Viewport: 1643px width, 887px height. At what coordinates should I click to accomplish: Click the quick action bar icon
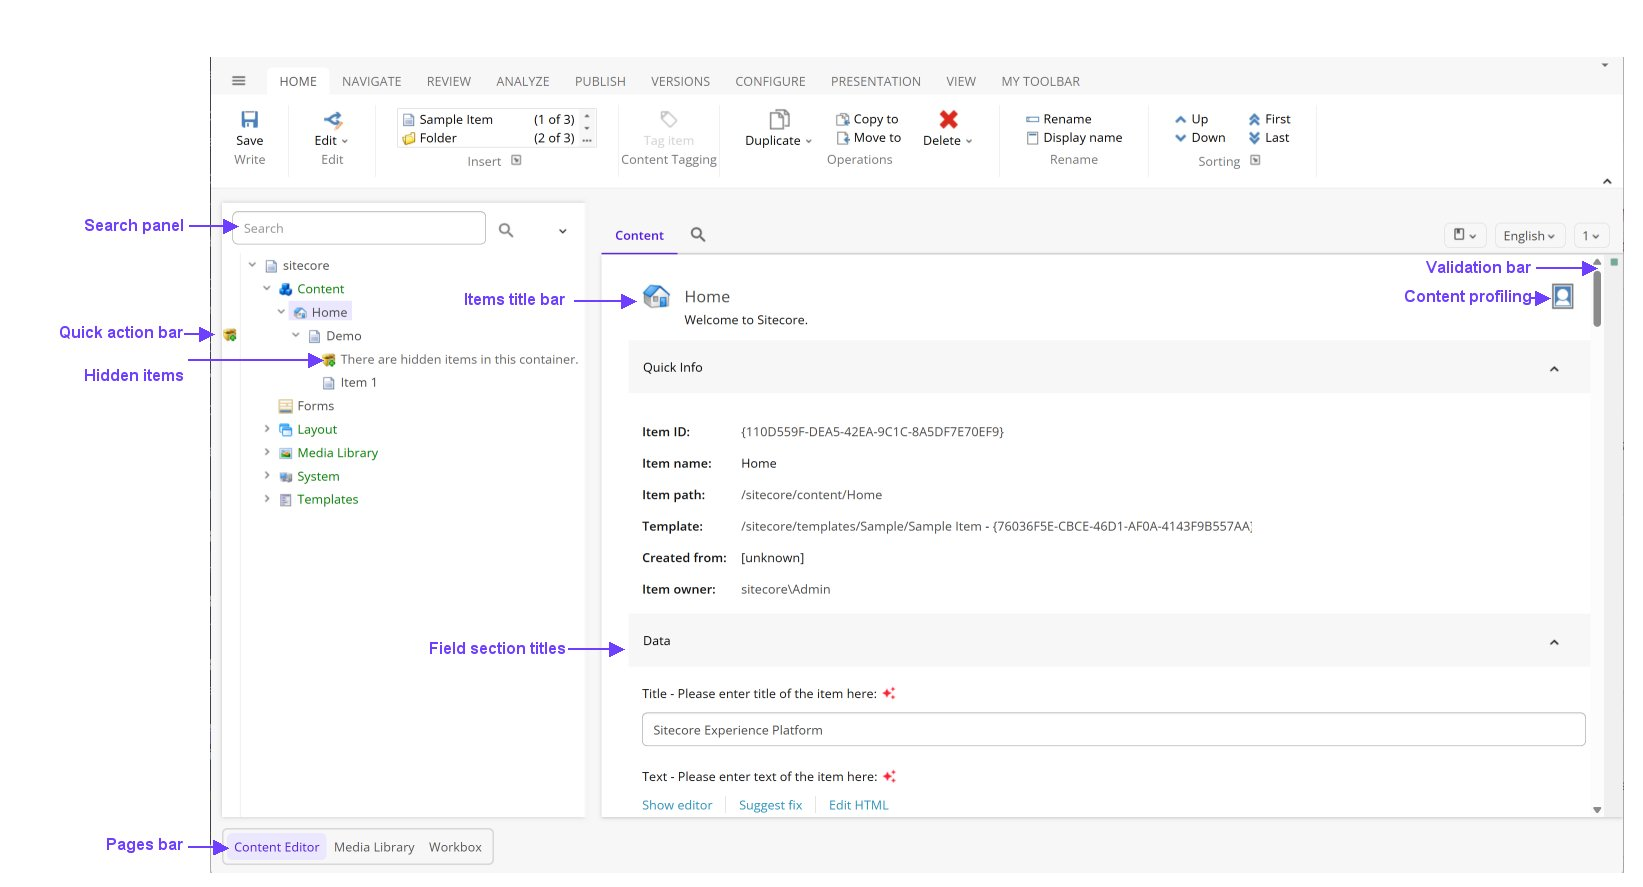[230, 335]
